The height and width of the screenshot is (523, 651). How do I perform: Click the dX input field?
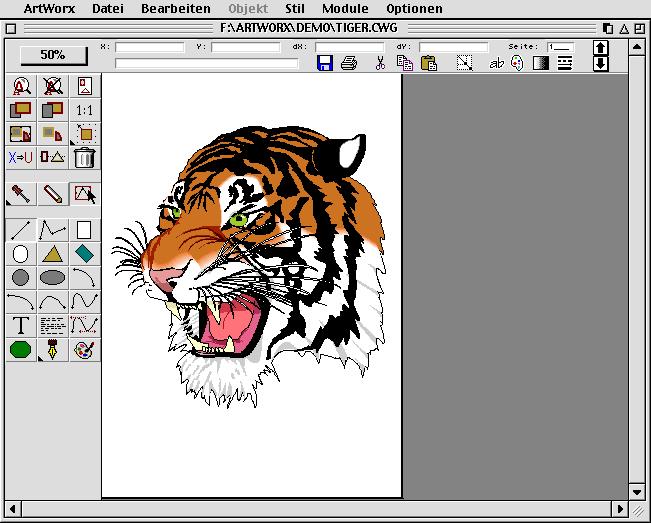pyautogui.click(x=350, y=47)
